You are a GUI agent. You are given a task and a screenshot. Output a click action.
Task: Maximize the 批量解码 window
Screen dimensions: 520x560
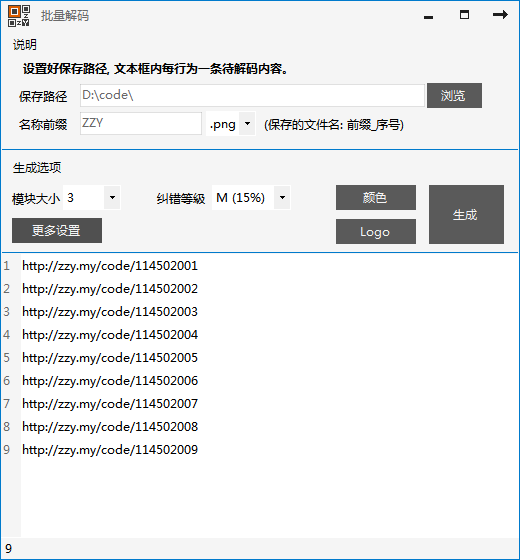[464, 15]
